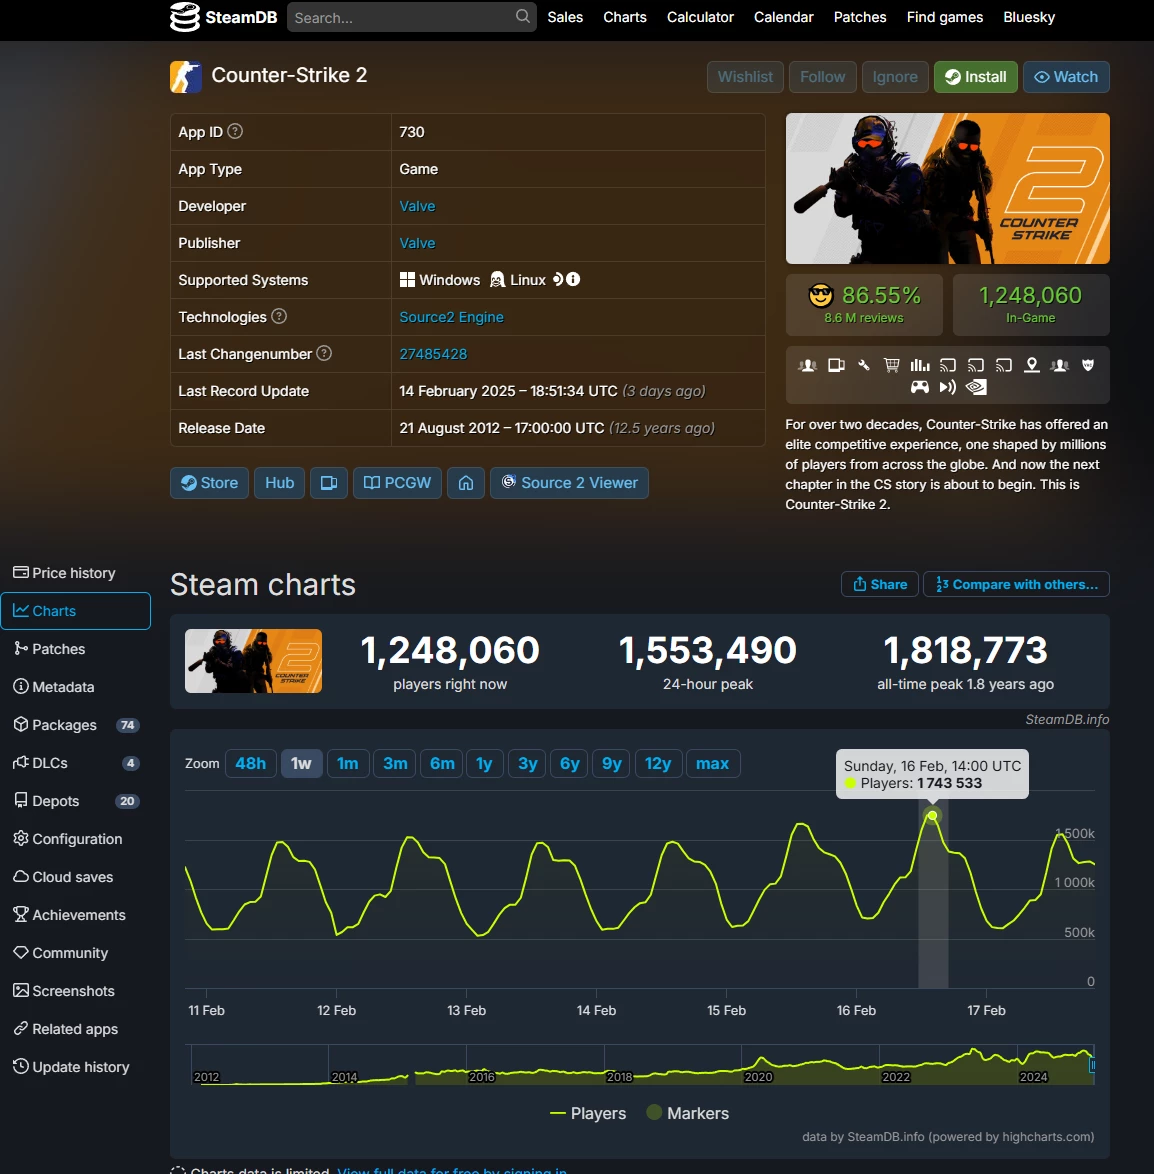Screen dimensions: 1154x1174
Task: Click the map-pin location icon under the rating
Action: (1031, 366)
